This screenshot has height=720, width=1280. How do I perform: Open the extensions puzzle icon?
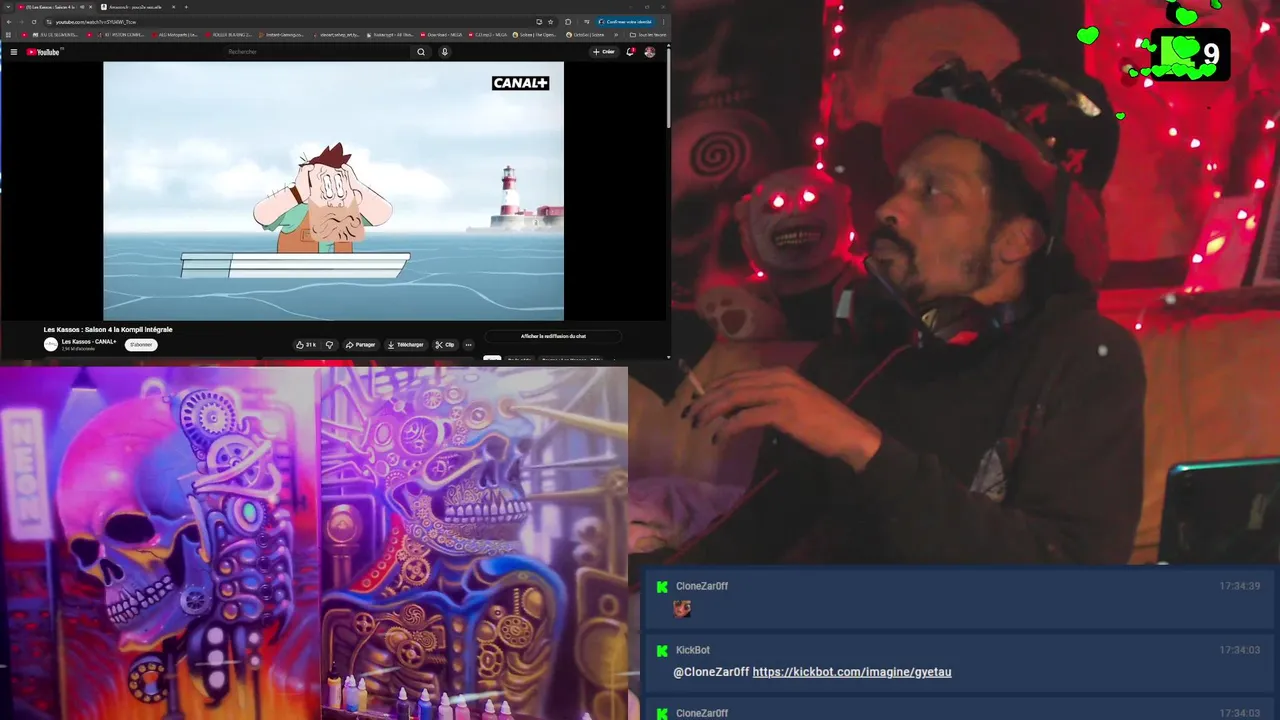(568, 22)
